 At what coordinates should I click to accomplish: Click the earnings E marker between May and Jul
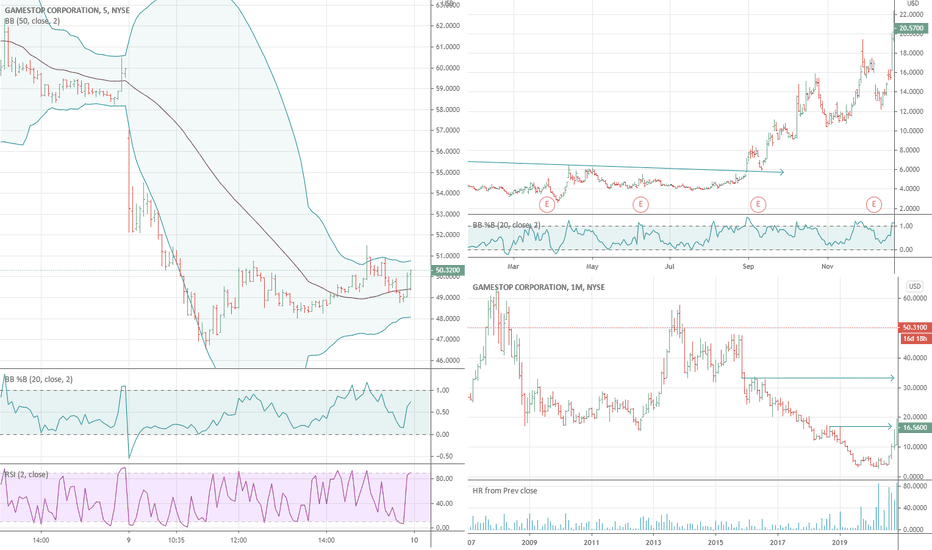click(640, 205)
